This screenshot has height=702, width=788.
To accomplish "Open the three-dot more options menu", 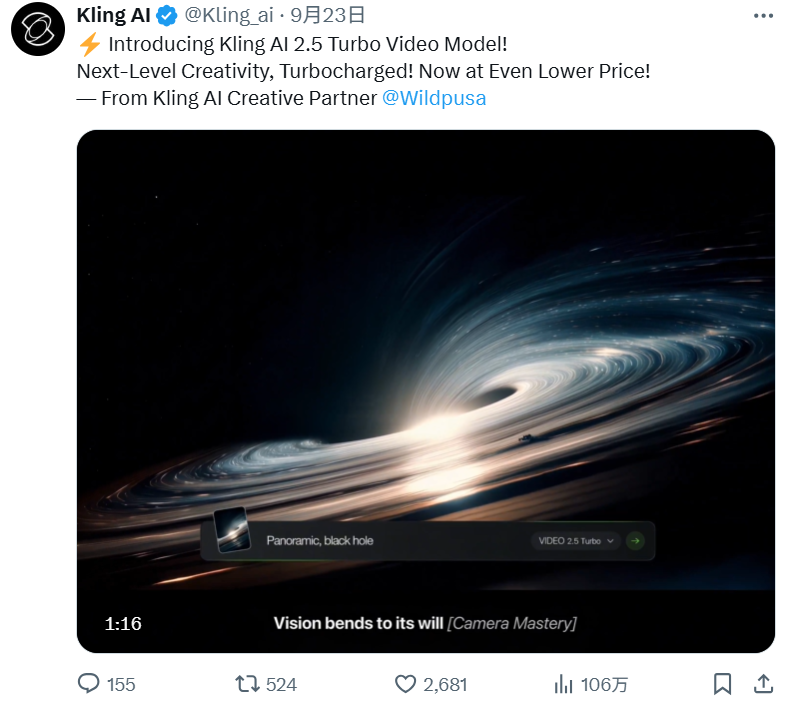I will point(763,16).
